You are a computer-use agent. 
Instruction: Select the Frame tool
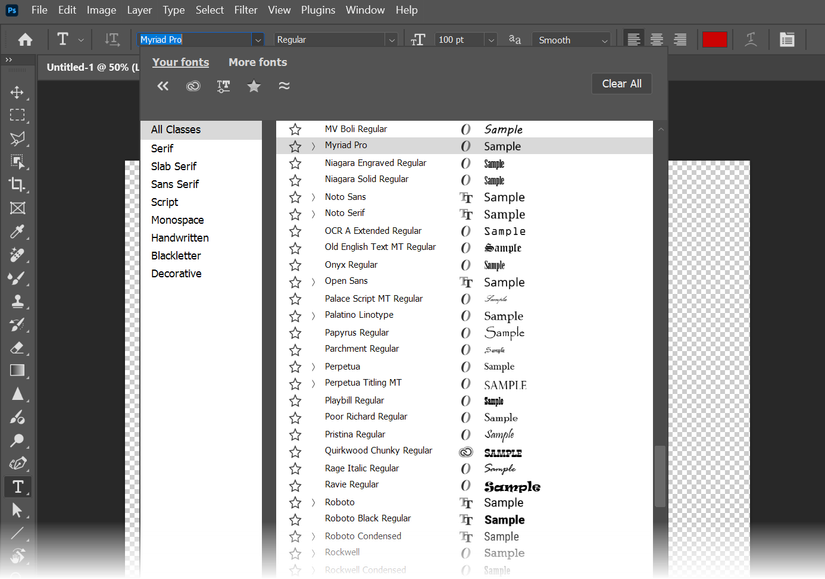[x=17, y=208]
